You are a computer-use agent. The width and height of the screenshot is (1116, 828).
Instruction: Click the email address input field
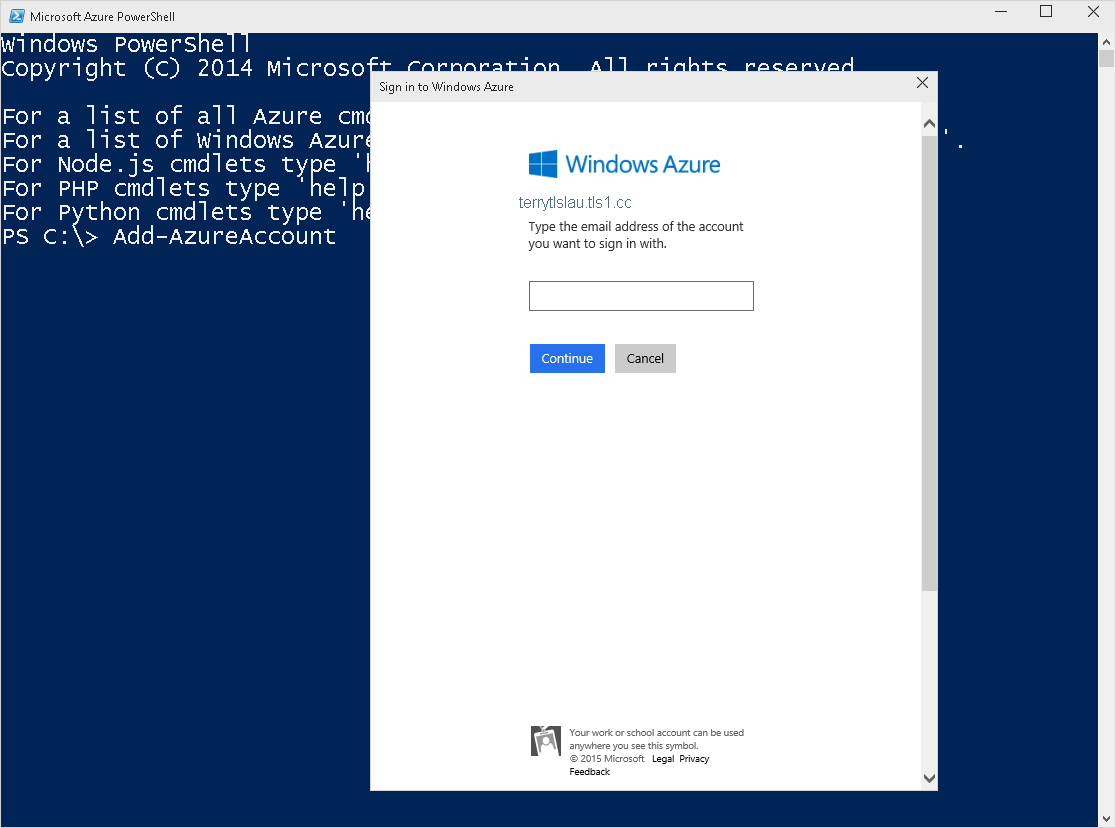[641, 295]
